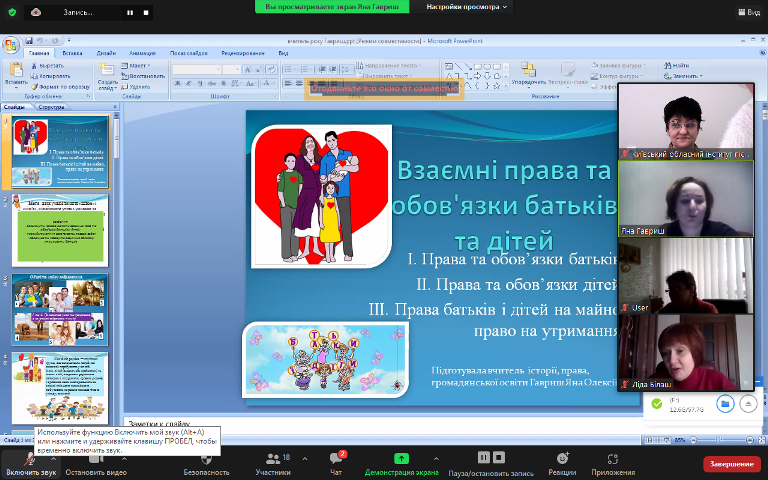Viewport: 768px width, 480px height.
Task: Select slide 4 thumbnail in slide panel
Action: (x=60, y=388)
